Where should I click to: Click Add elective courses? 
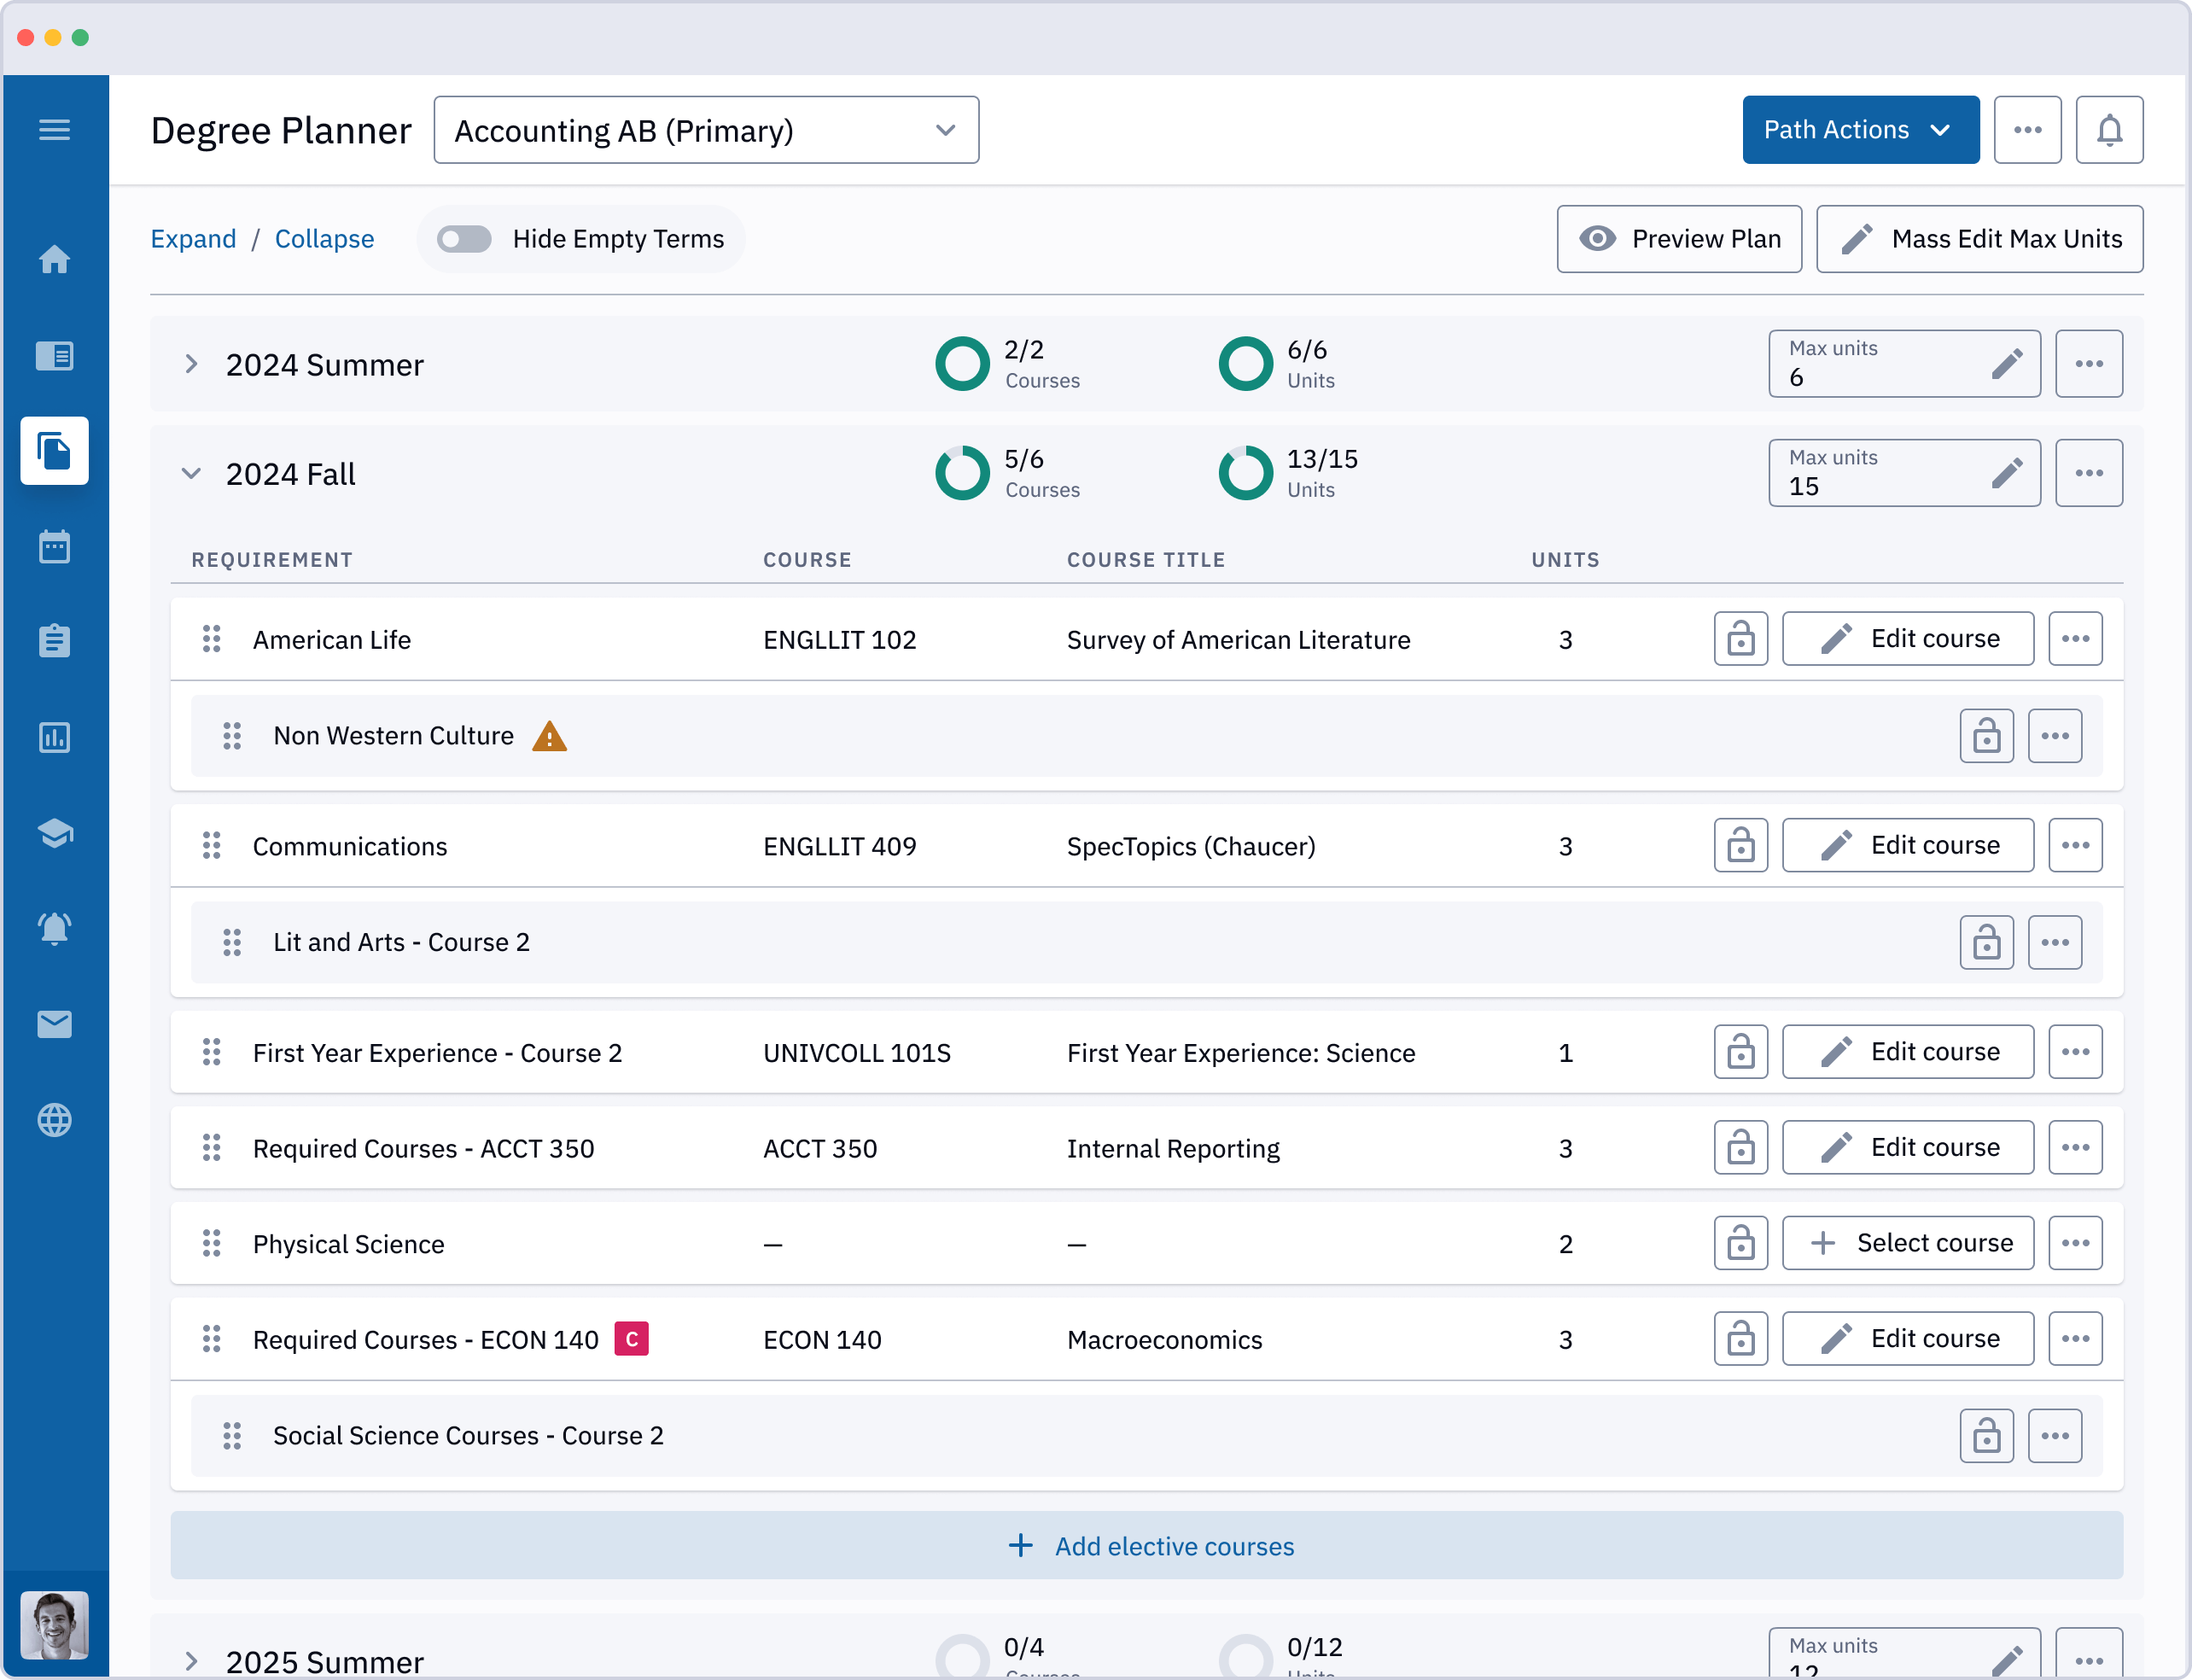click(1147, 1546)
